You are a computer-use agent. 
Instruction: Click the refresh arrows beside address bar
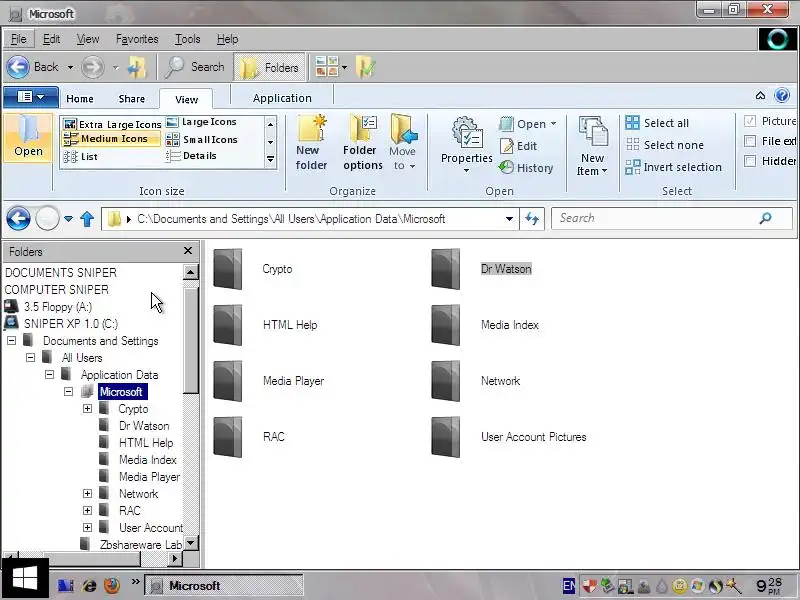tap(532, 219)
